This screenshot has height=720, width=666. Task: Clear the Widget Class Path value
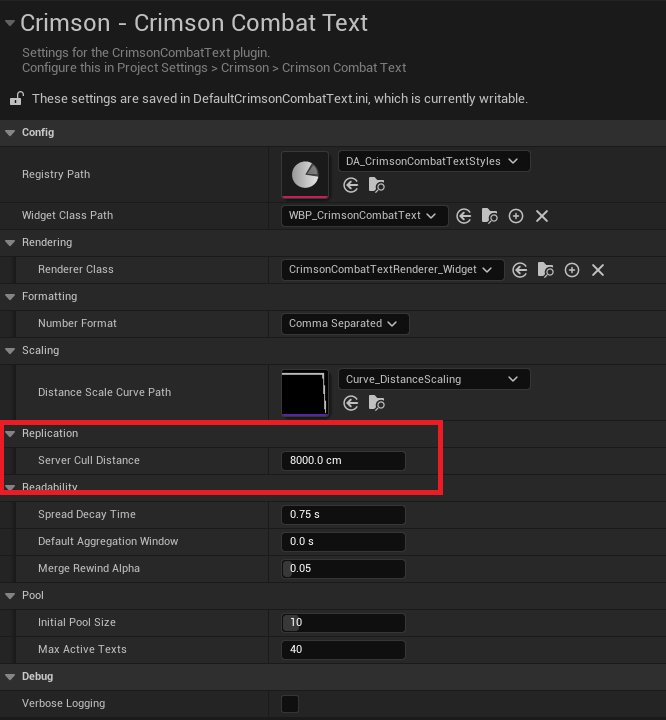pyautogui.click(x=542, y=216)
